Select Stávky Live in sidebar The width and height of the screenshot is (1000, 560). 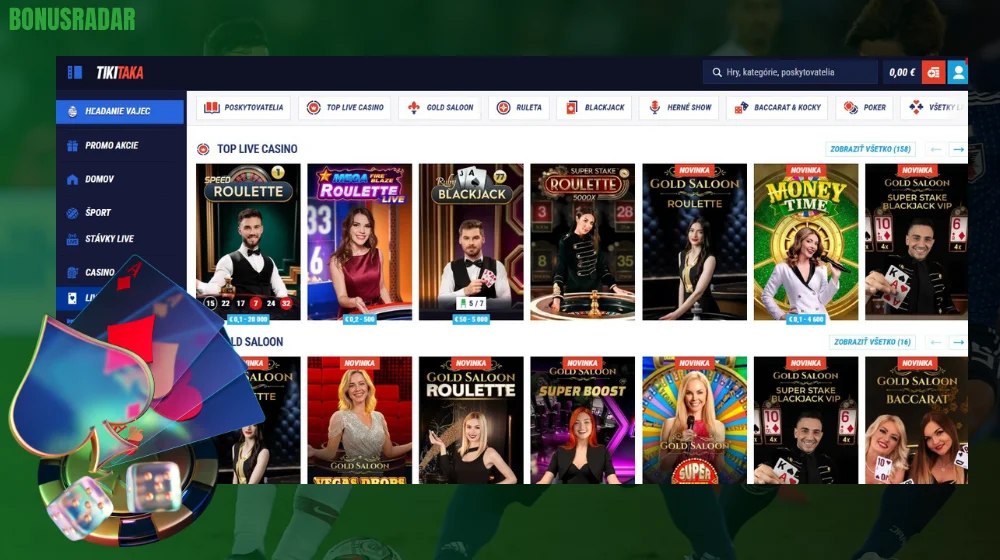[x=109, y=239]
